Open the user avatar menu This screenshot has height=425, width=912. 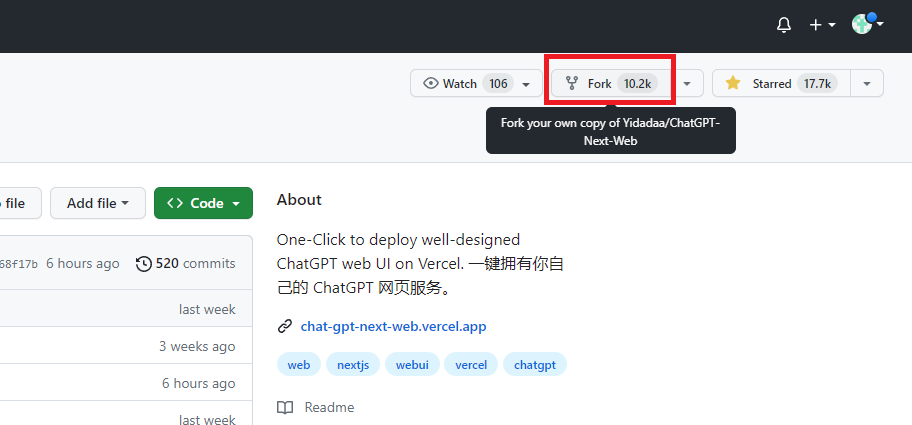click(867, 24)
